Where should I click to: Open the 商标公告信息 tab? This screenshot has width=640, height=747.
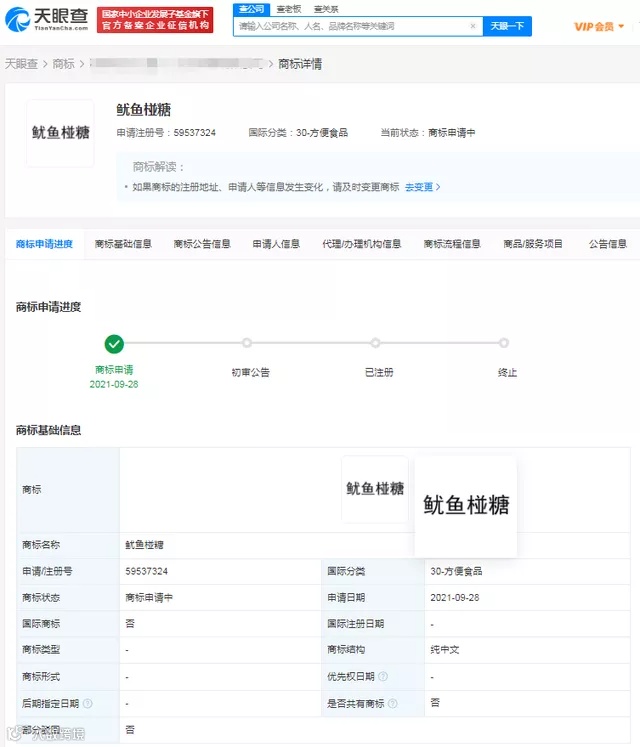click(x=202, y=244)
